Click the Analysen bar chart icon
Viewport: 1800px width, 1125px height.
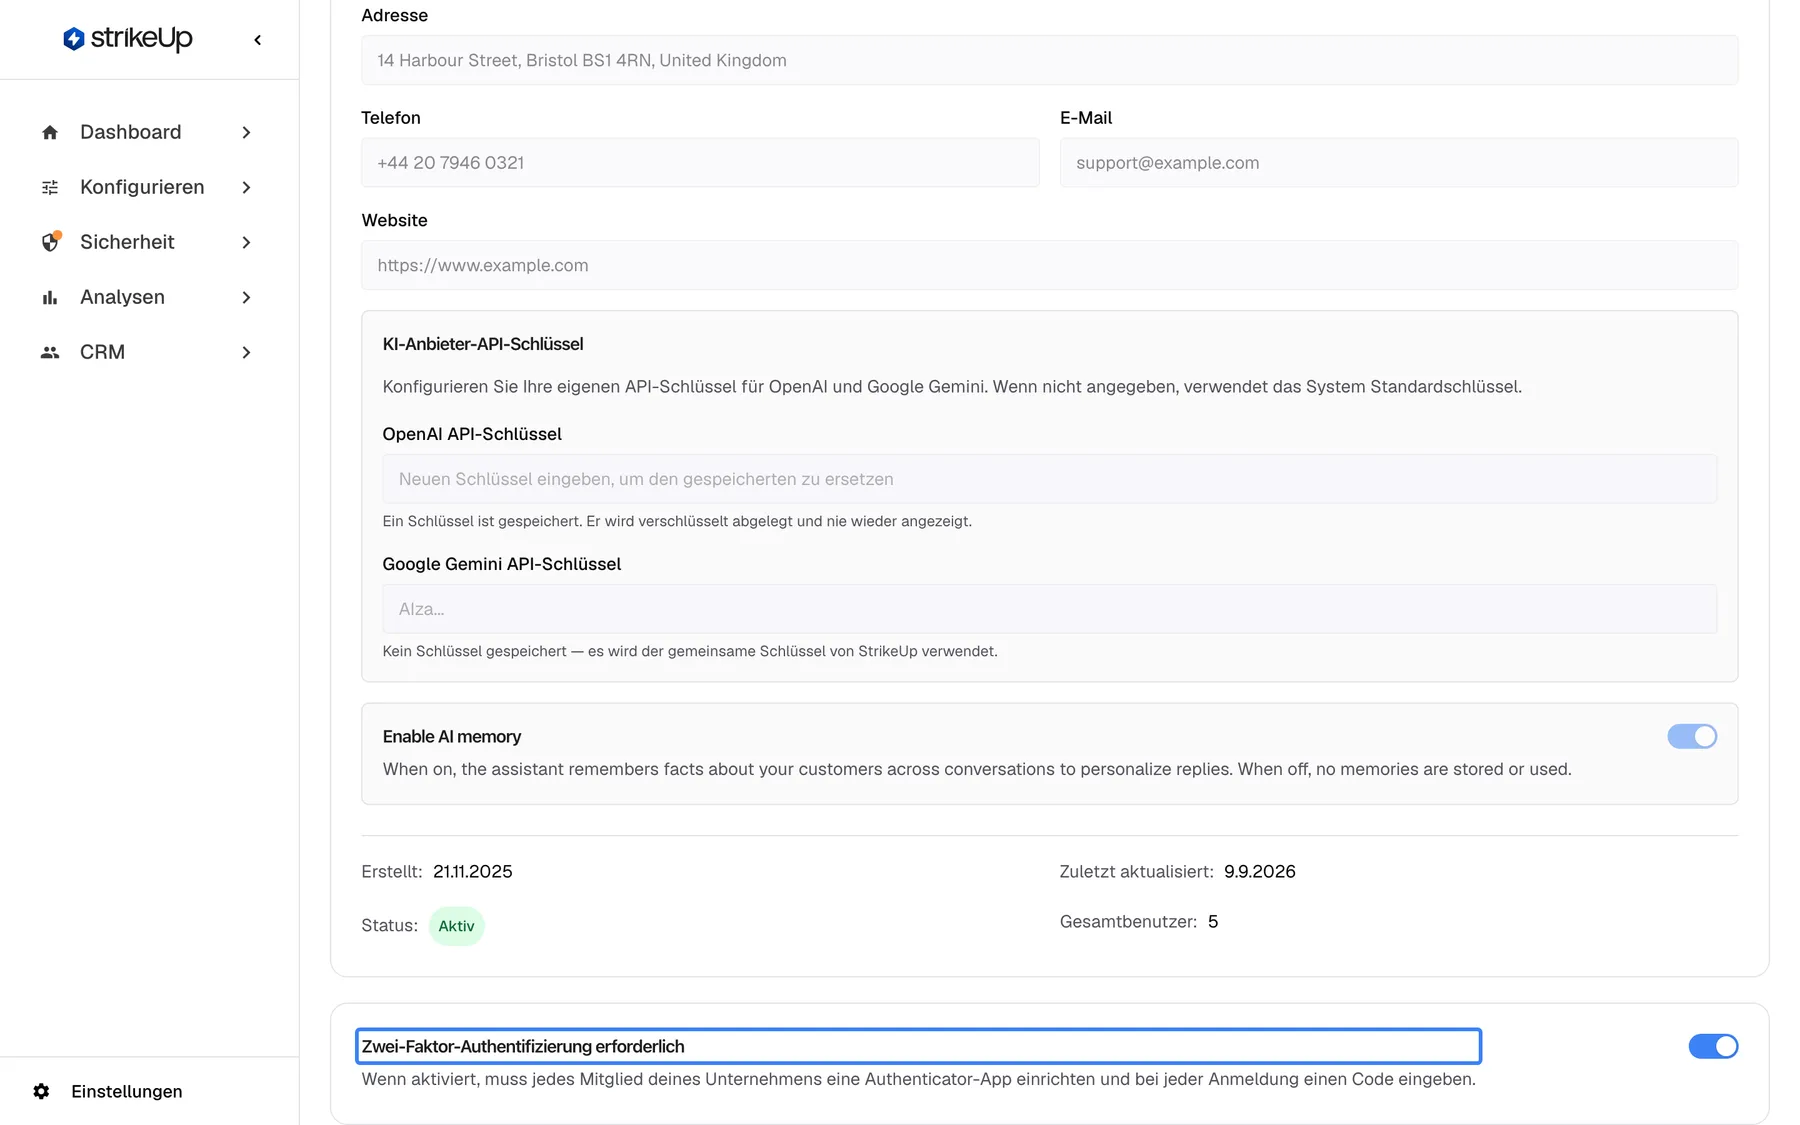[50, 297]
